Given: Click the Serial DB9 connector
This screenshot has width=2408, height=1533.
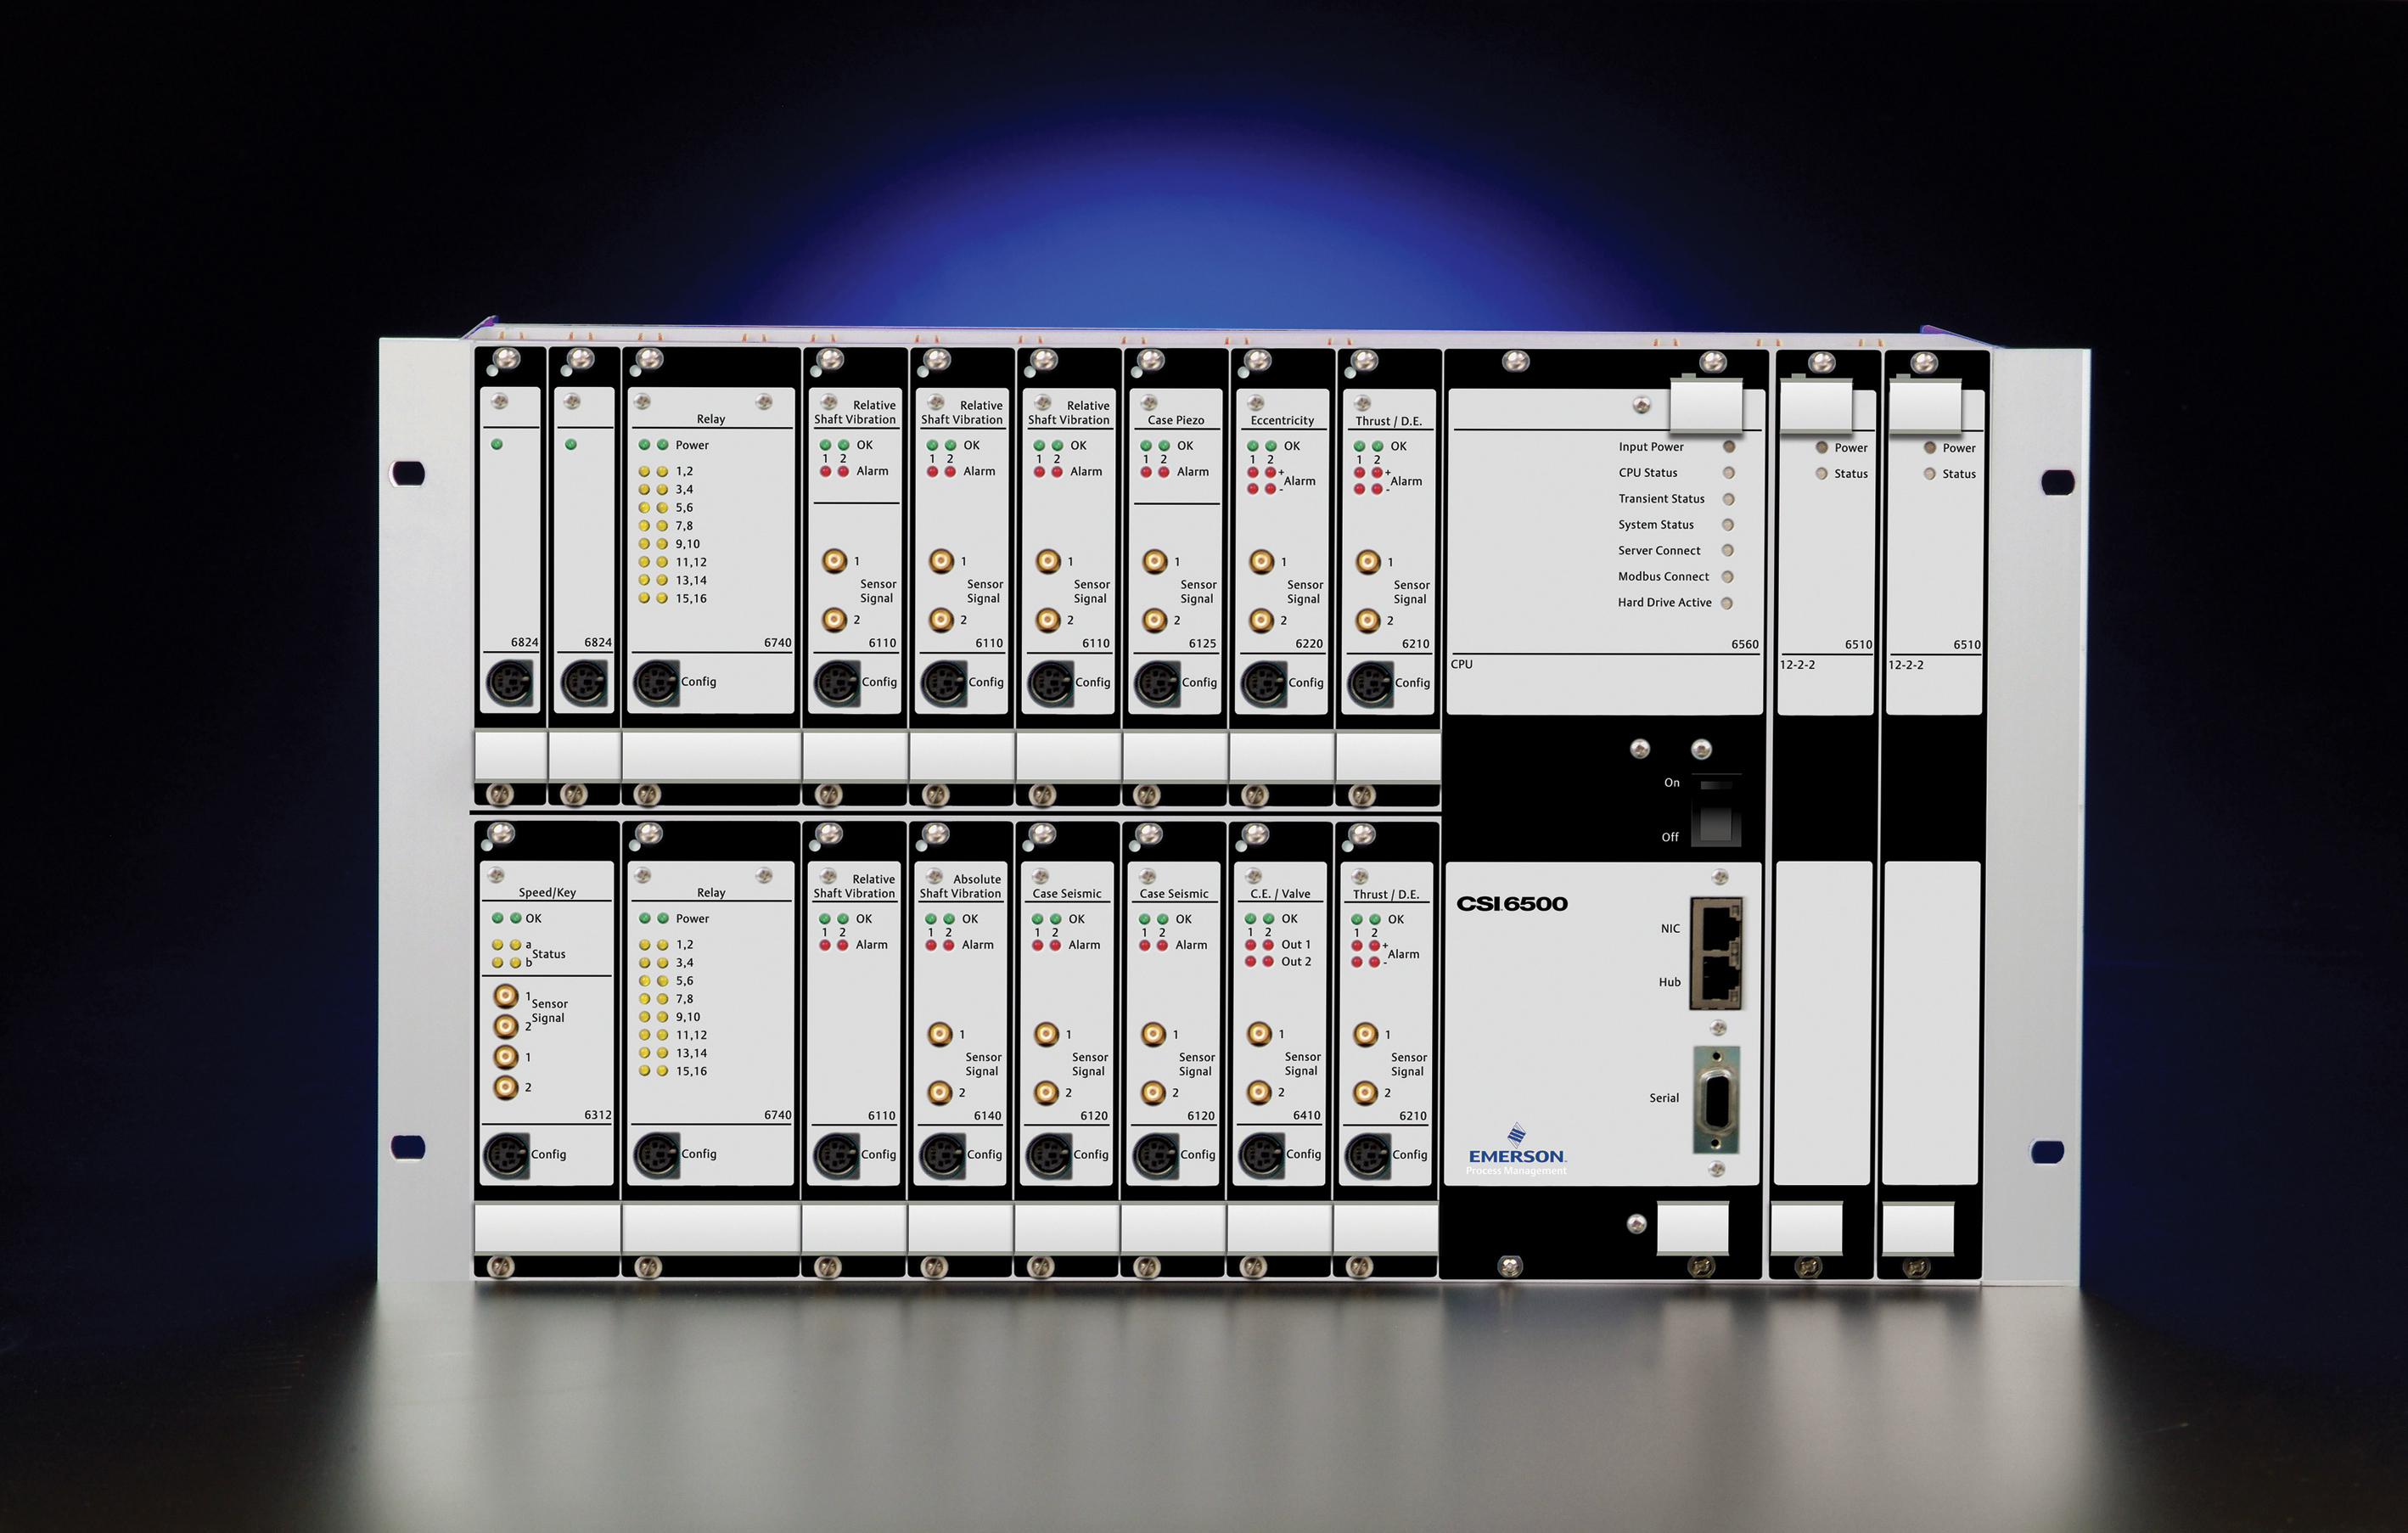Looking at the screenshot, I should point(1716,1099).
